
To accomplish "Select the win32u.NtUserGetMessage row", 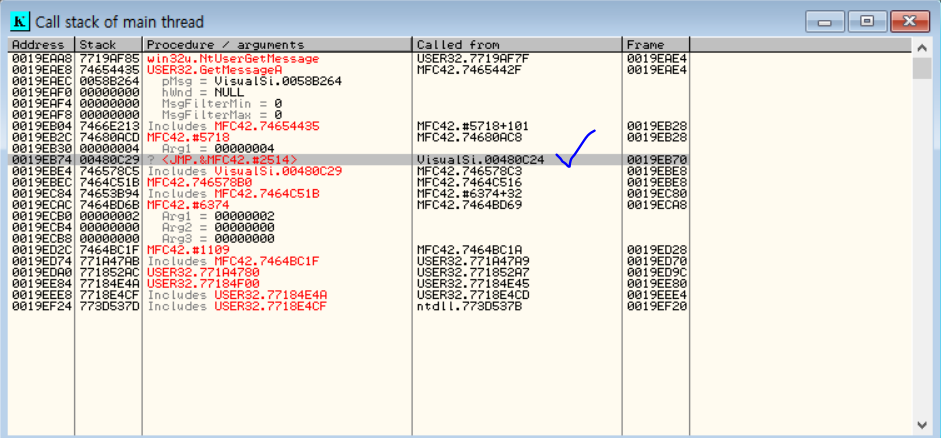I will pyautogui.click(x=460, y=59).
